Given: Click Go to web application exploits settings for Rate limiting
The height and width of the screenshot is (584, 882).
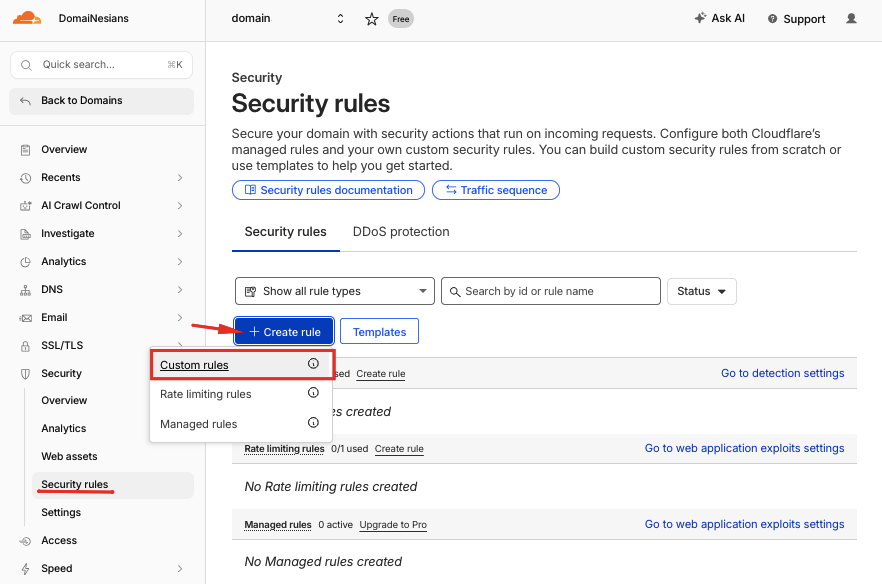Looking at the screenshot, I should click(744, 448).
